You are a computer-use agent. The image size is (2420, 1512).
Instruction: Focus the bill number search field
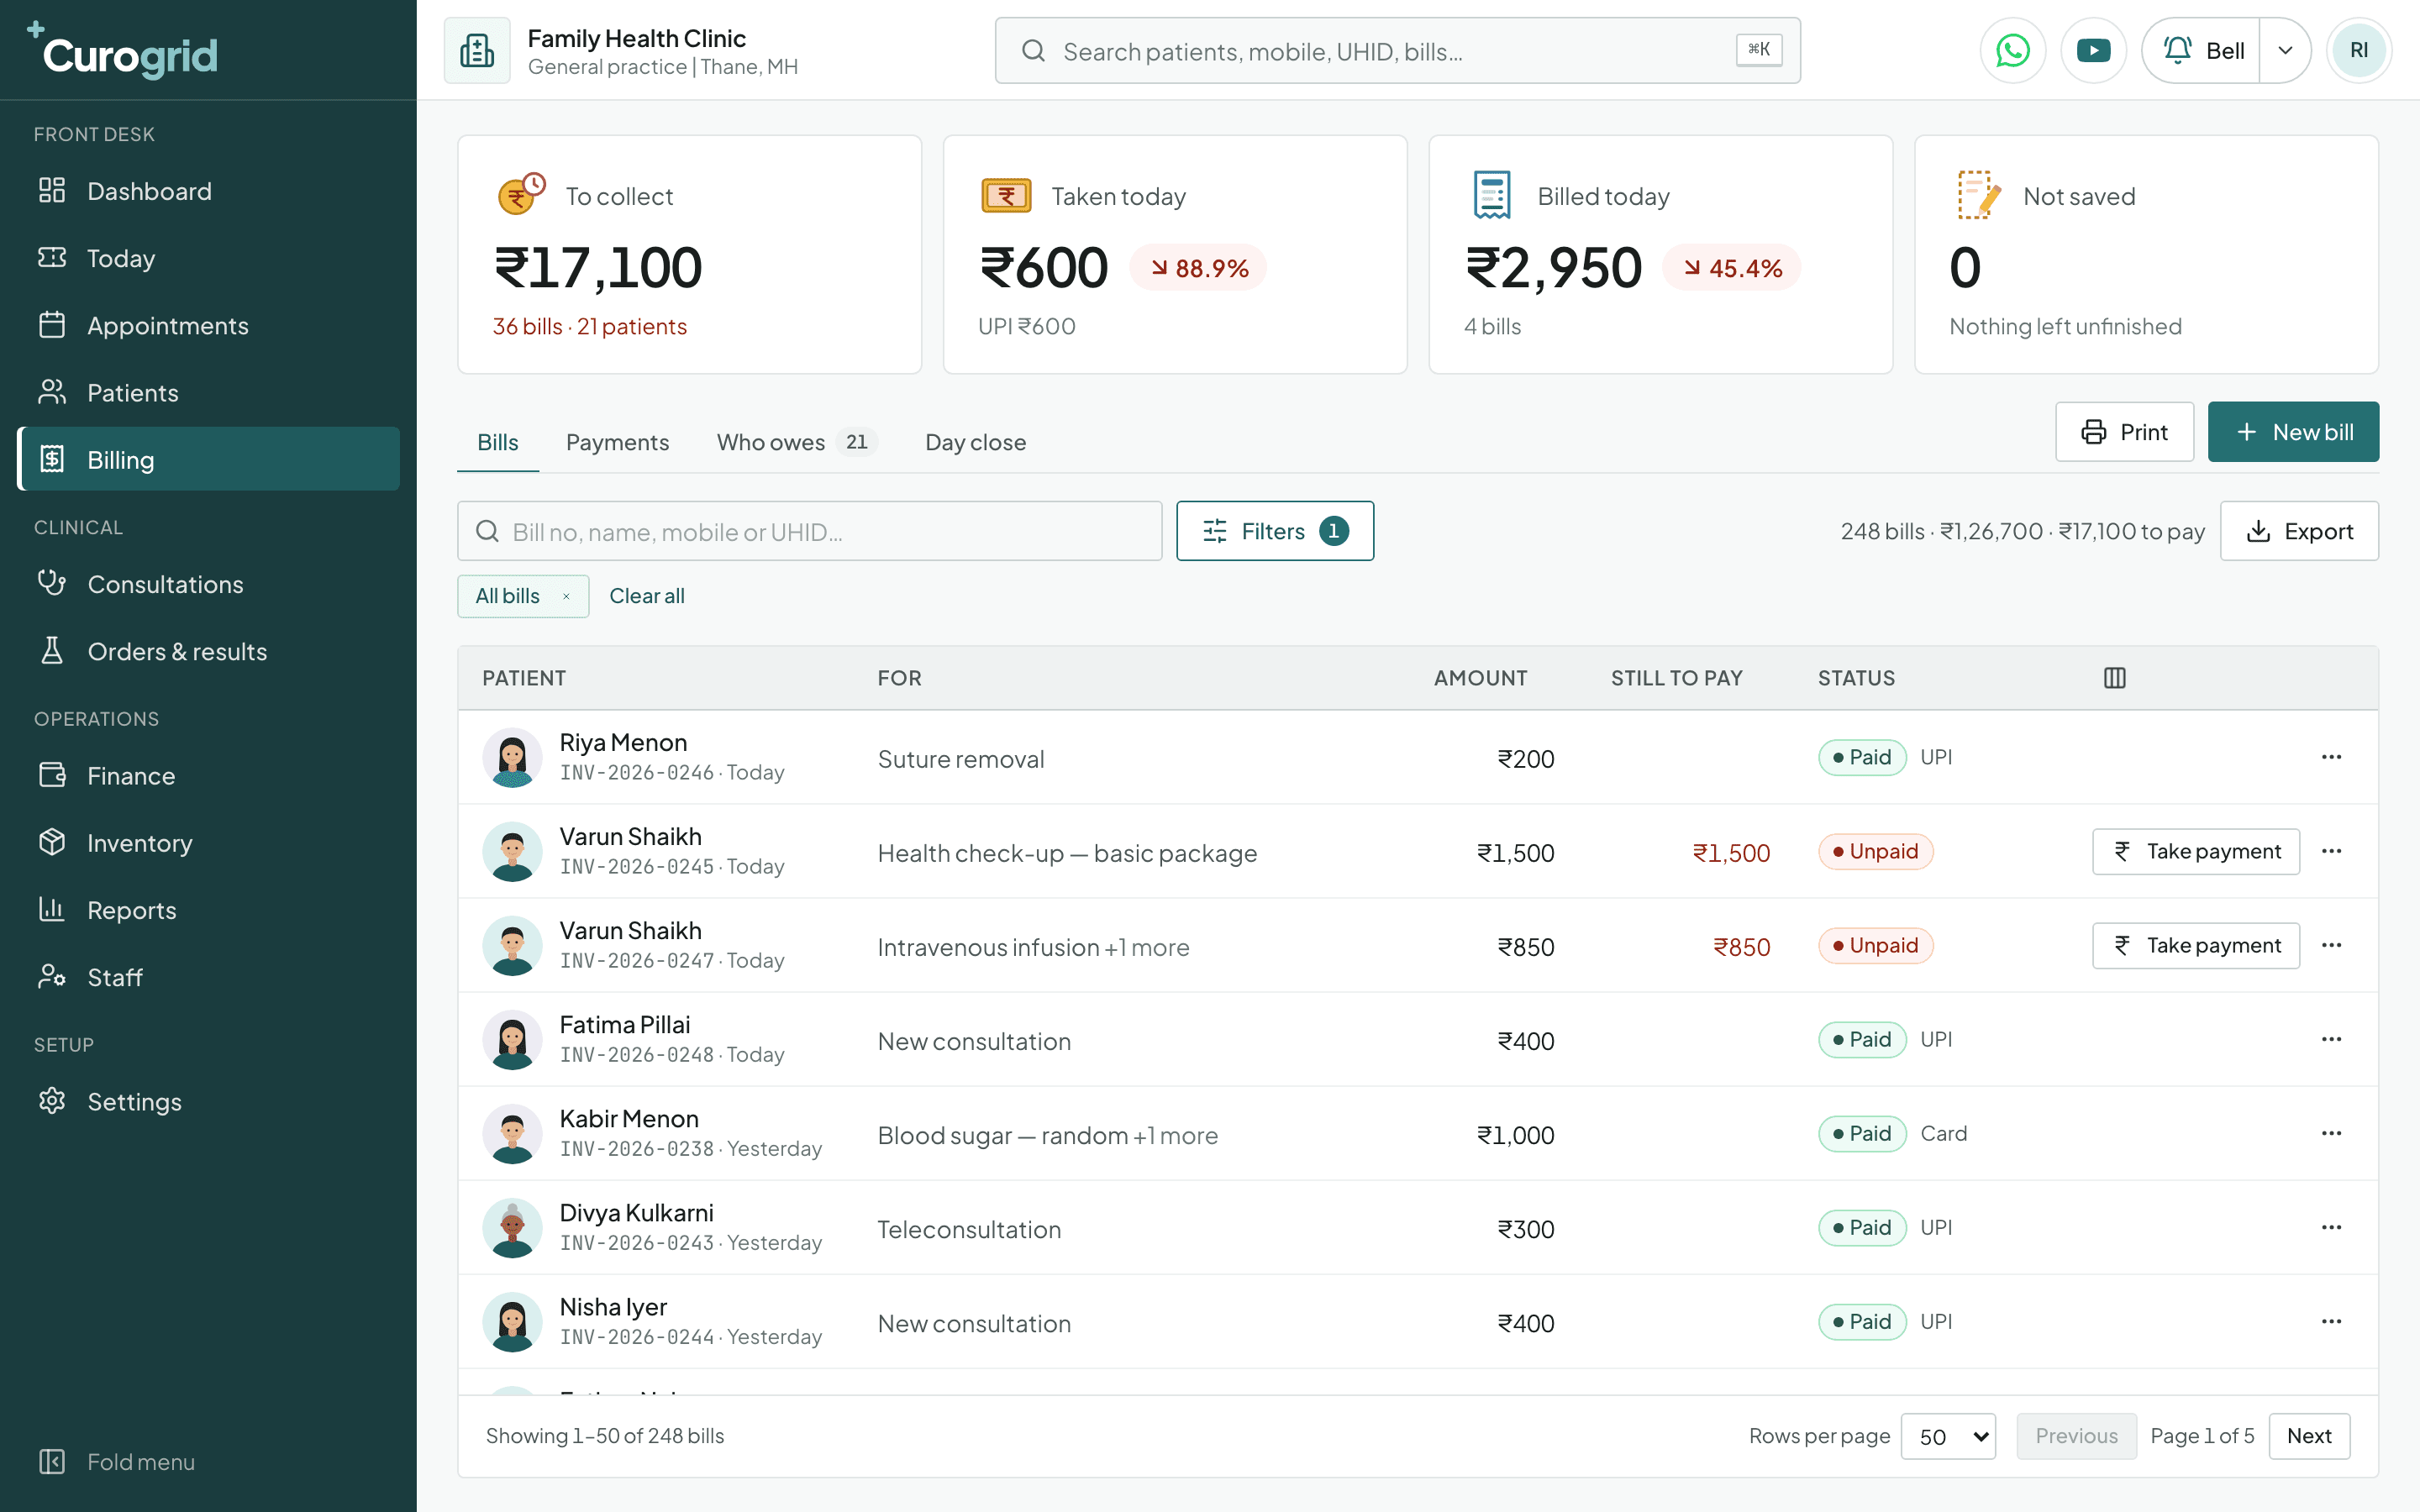810,531
